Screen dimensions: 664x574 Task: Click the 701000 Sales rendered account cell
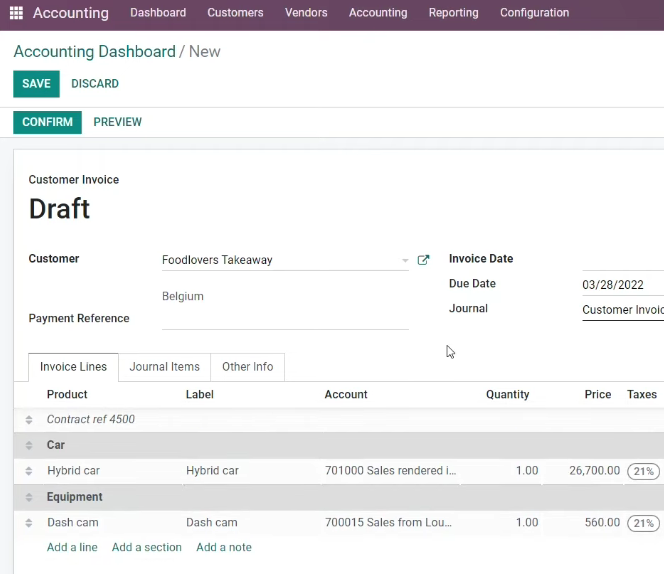(x=390, y=471)
